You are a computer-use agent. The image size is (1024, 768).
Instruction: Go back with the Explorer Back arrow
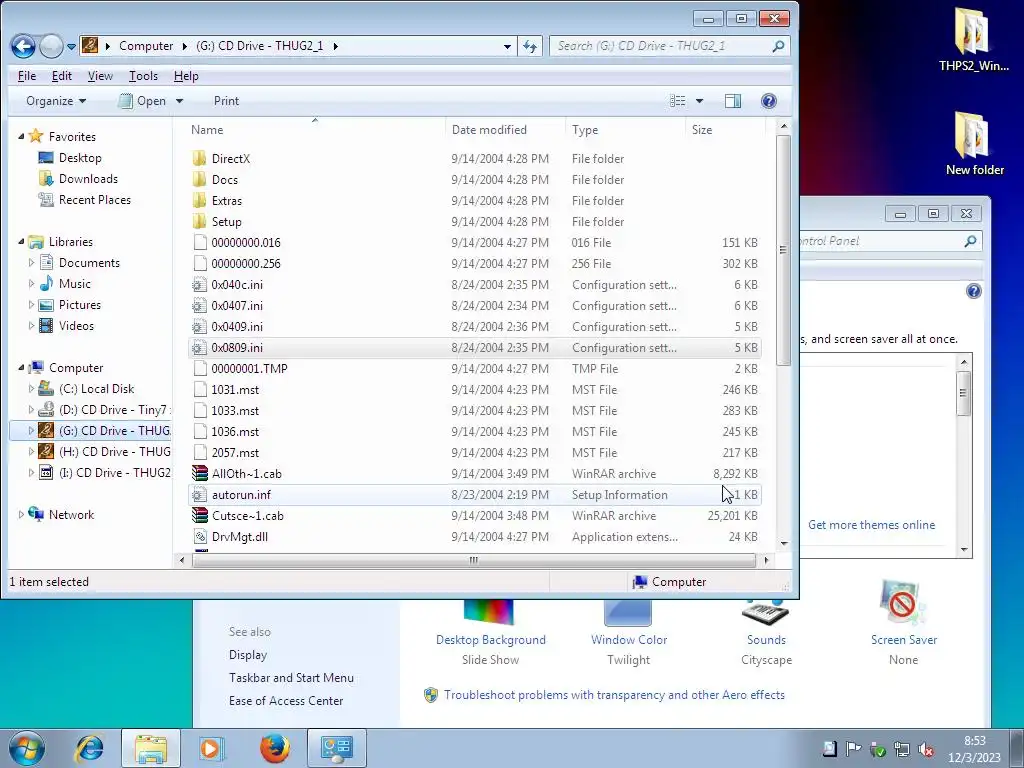click(24, 46)
